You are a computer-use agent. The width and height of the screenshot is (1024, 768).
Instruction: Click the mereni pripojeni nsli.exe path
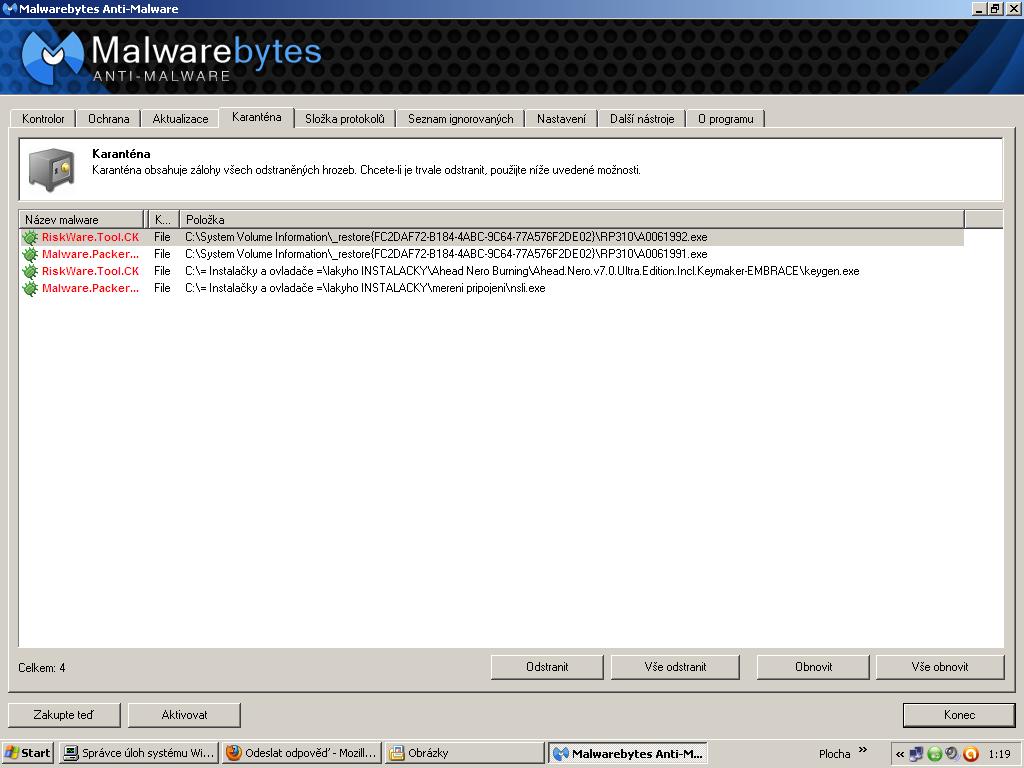[x=365, y=288]
